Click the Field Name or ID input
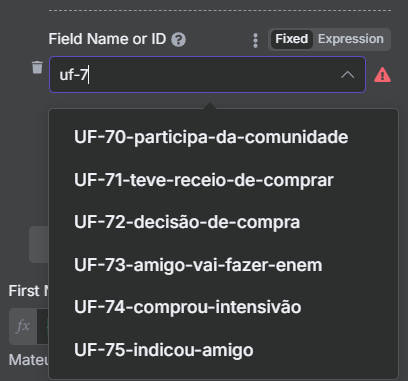This screenshot has width=408, height=381. tap(207, 75)
